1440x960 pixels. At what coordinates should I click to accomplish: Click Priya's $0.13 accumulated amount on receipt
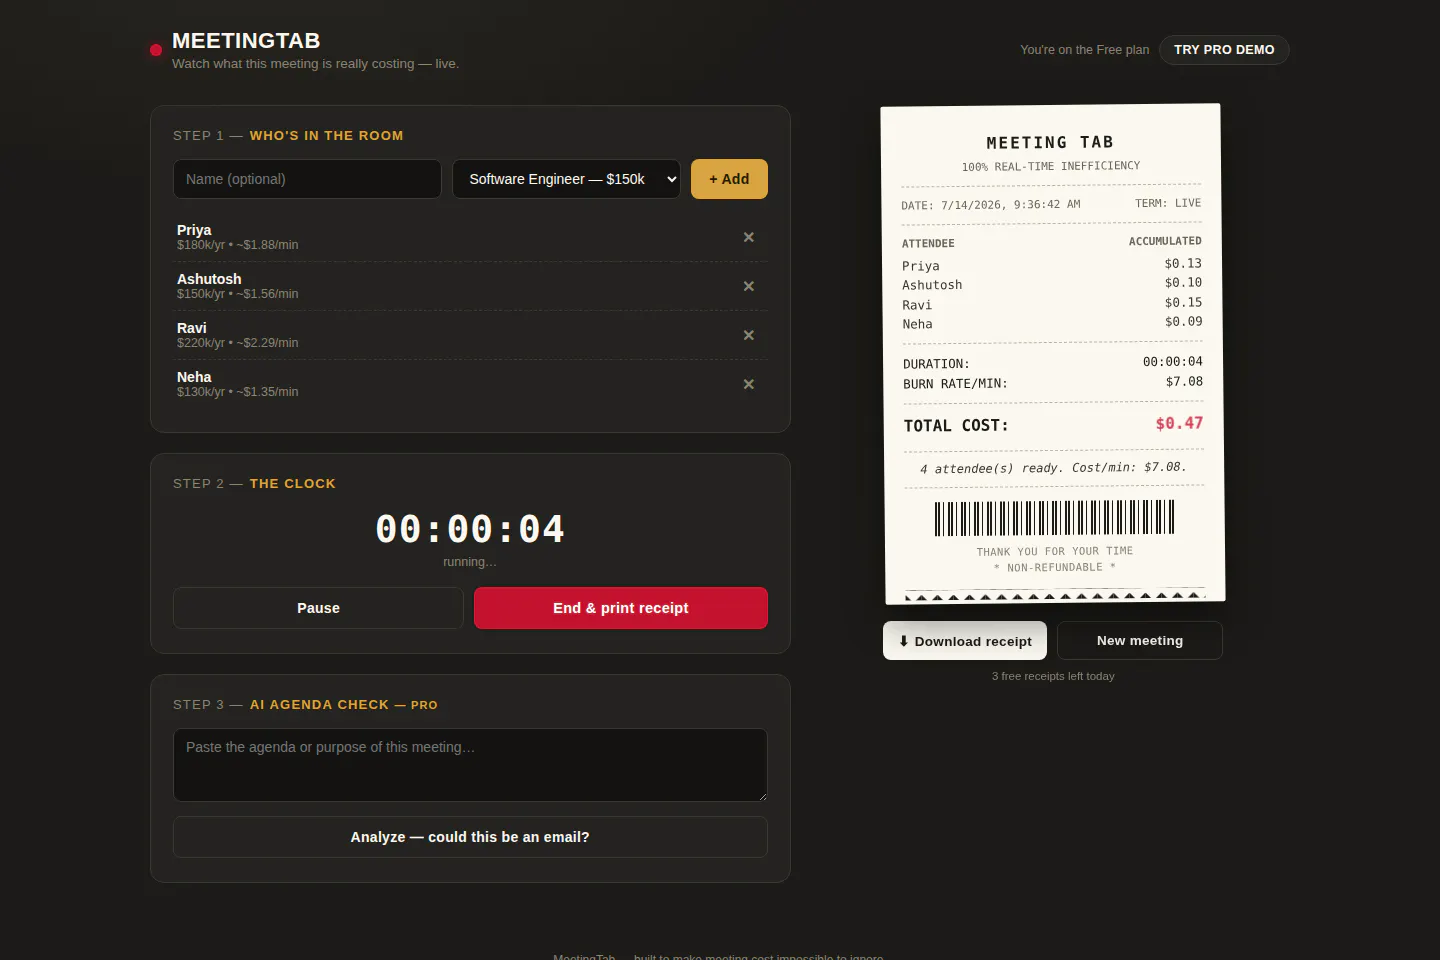point(1183,263)
